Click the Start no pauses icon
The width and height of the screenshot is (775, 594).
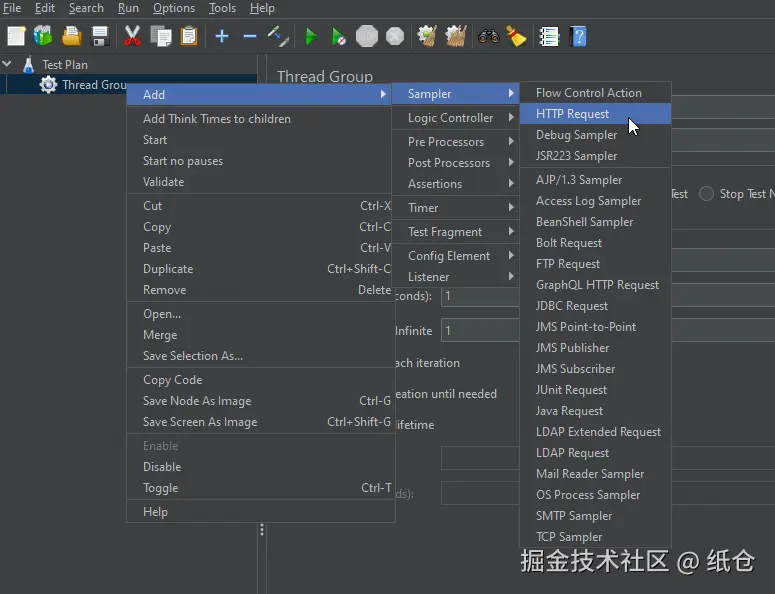coord(339,36)
